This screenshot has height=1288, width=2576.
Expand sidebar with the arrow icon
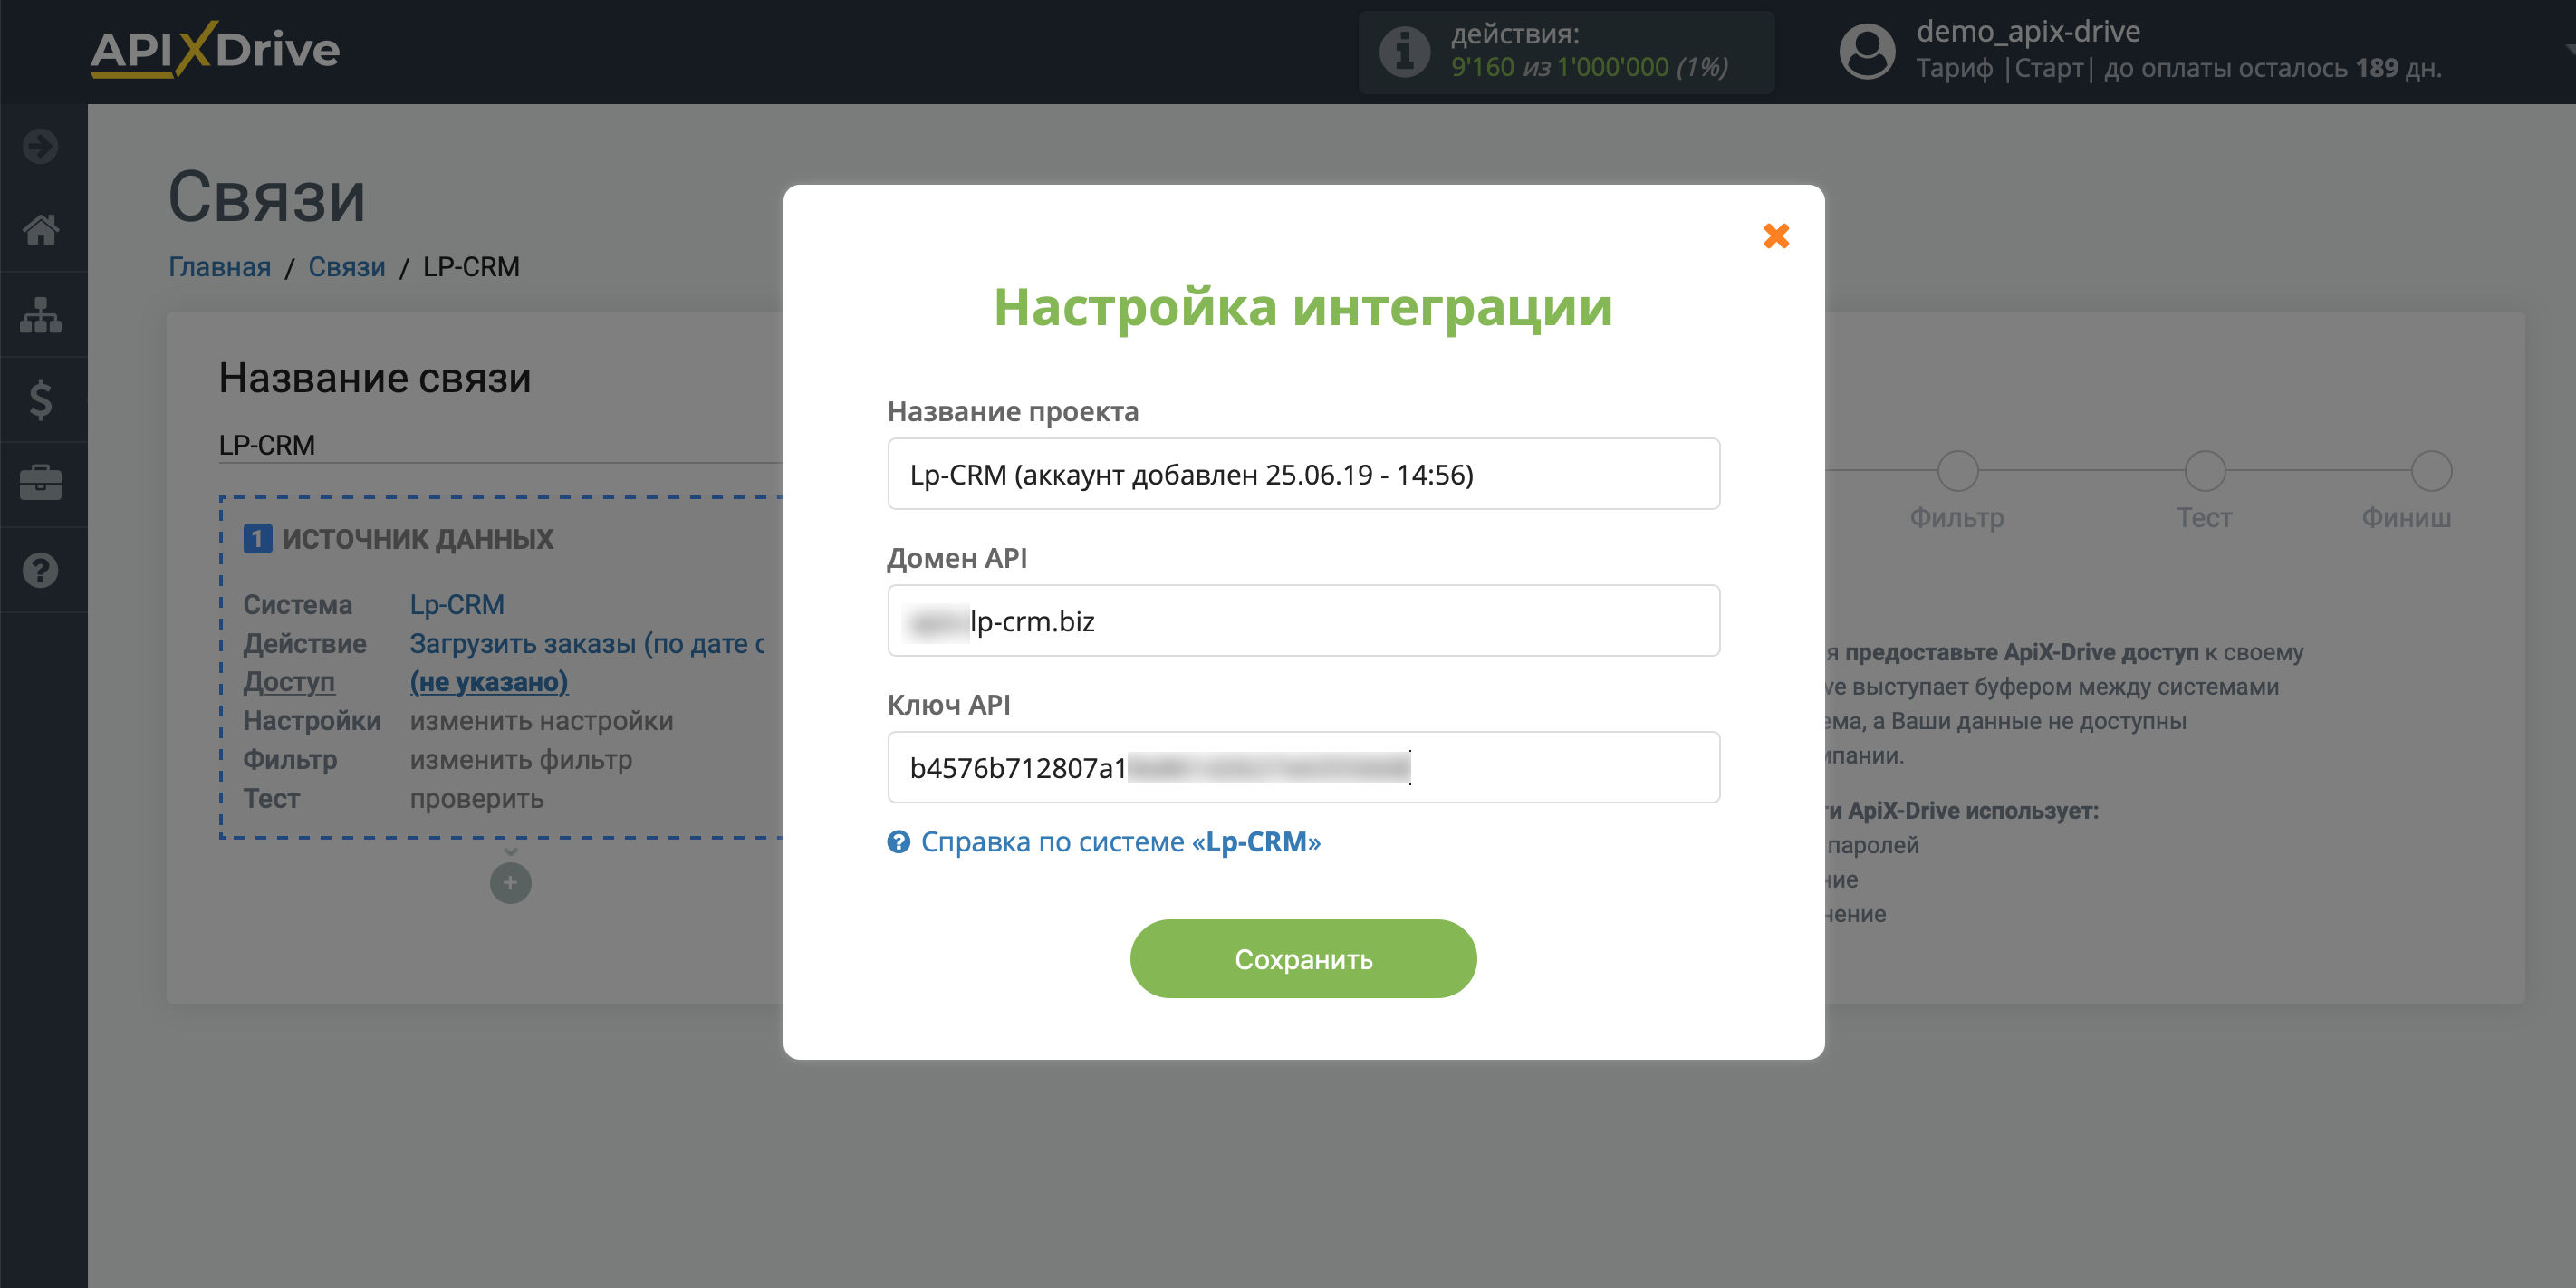click(41, 146)
